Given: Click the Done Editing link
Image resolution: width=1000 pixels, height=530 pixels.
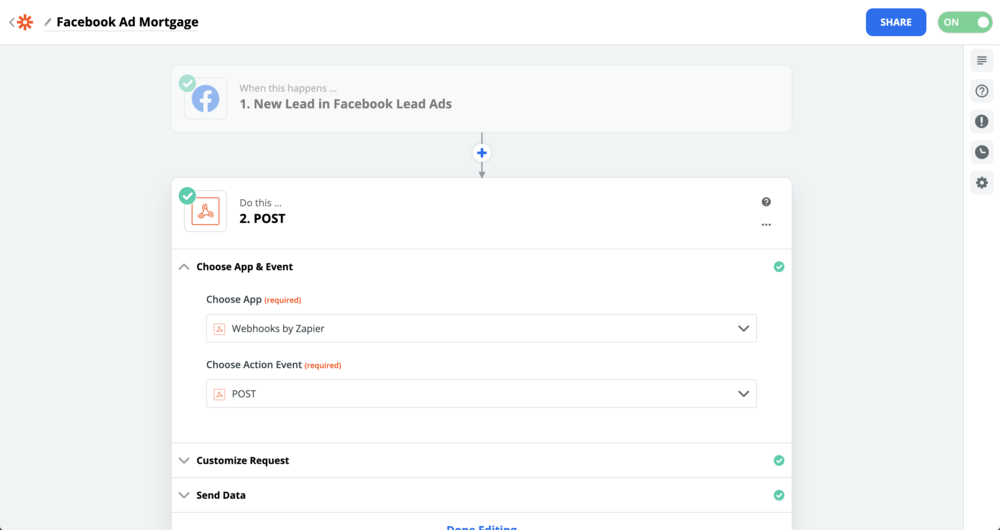Looking at the screenshot, I should [x=482, y=527].
